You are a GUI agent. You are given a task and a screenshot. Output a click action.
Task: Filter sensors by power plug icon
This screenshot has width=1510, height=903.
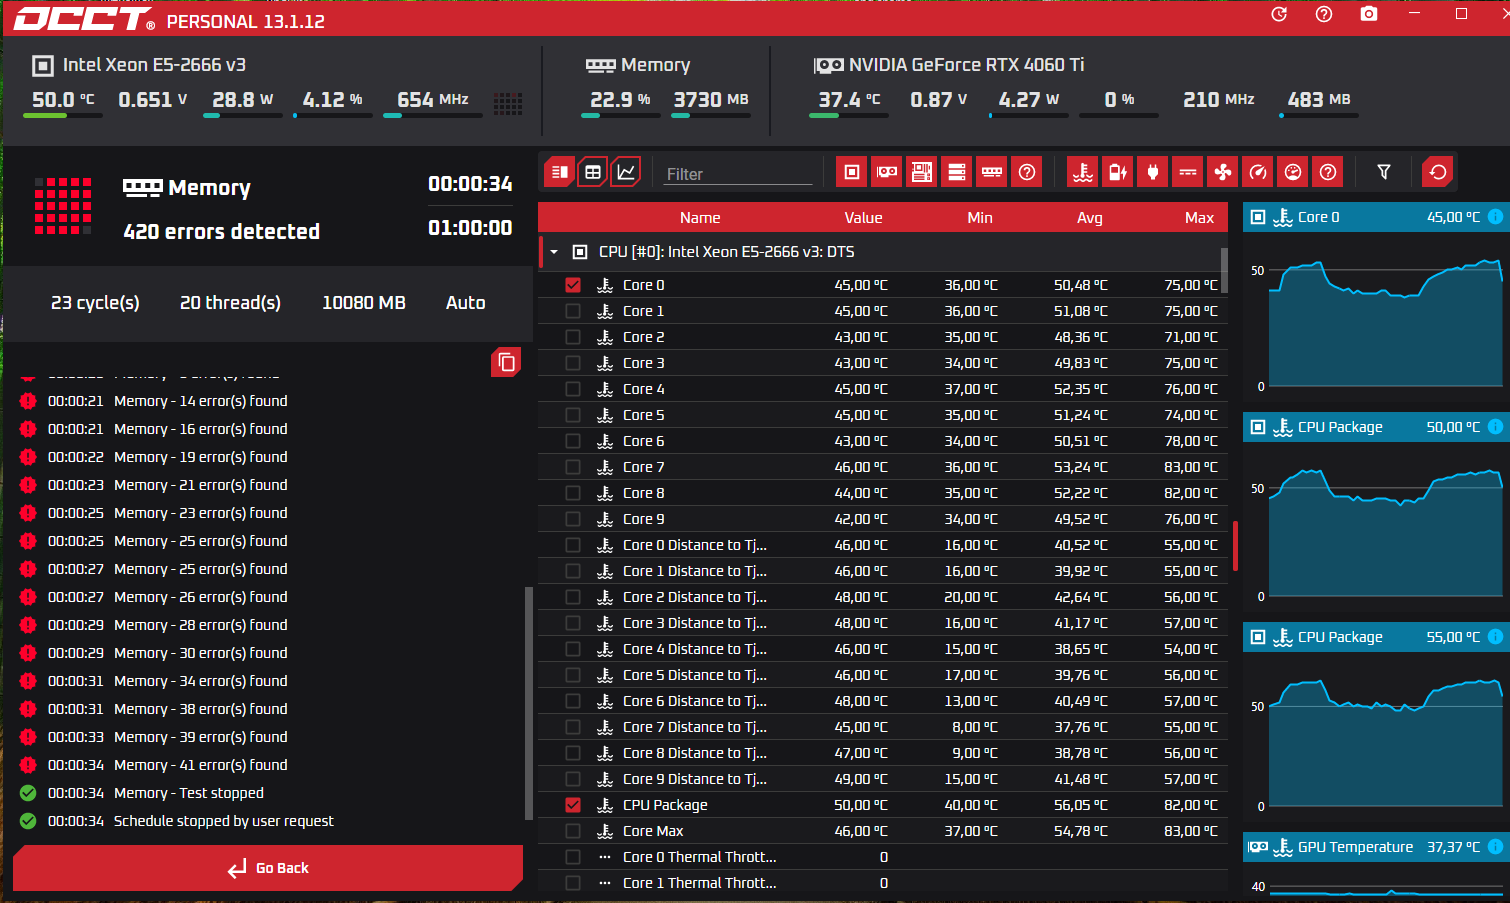tap(1153, 172)
